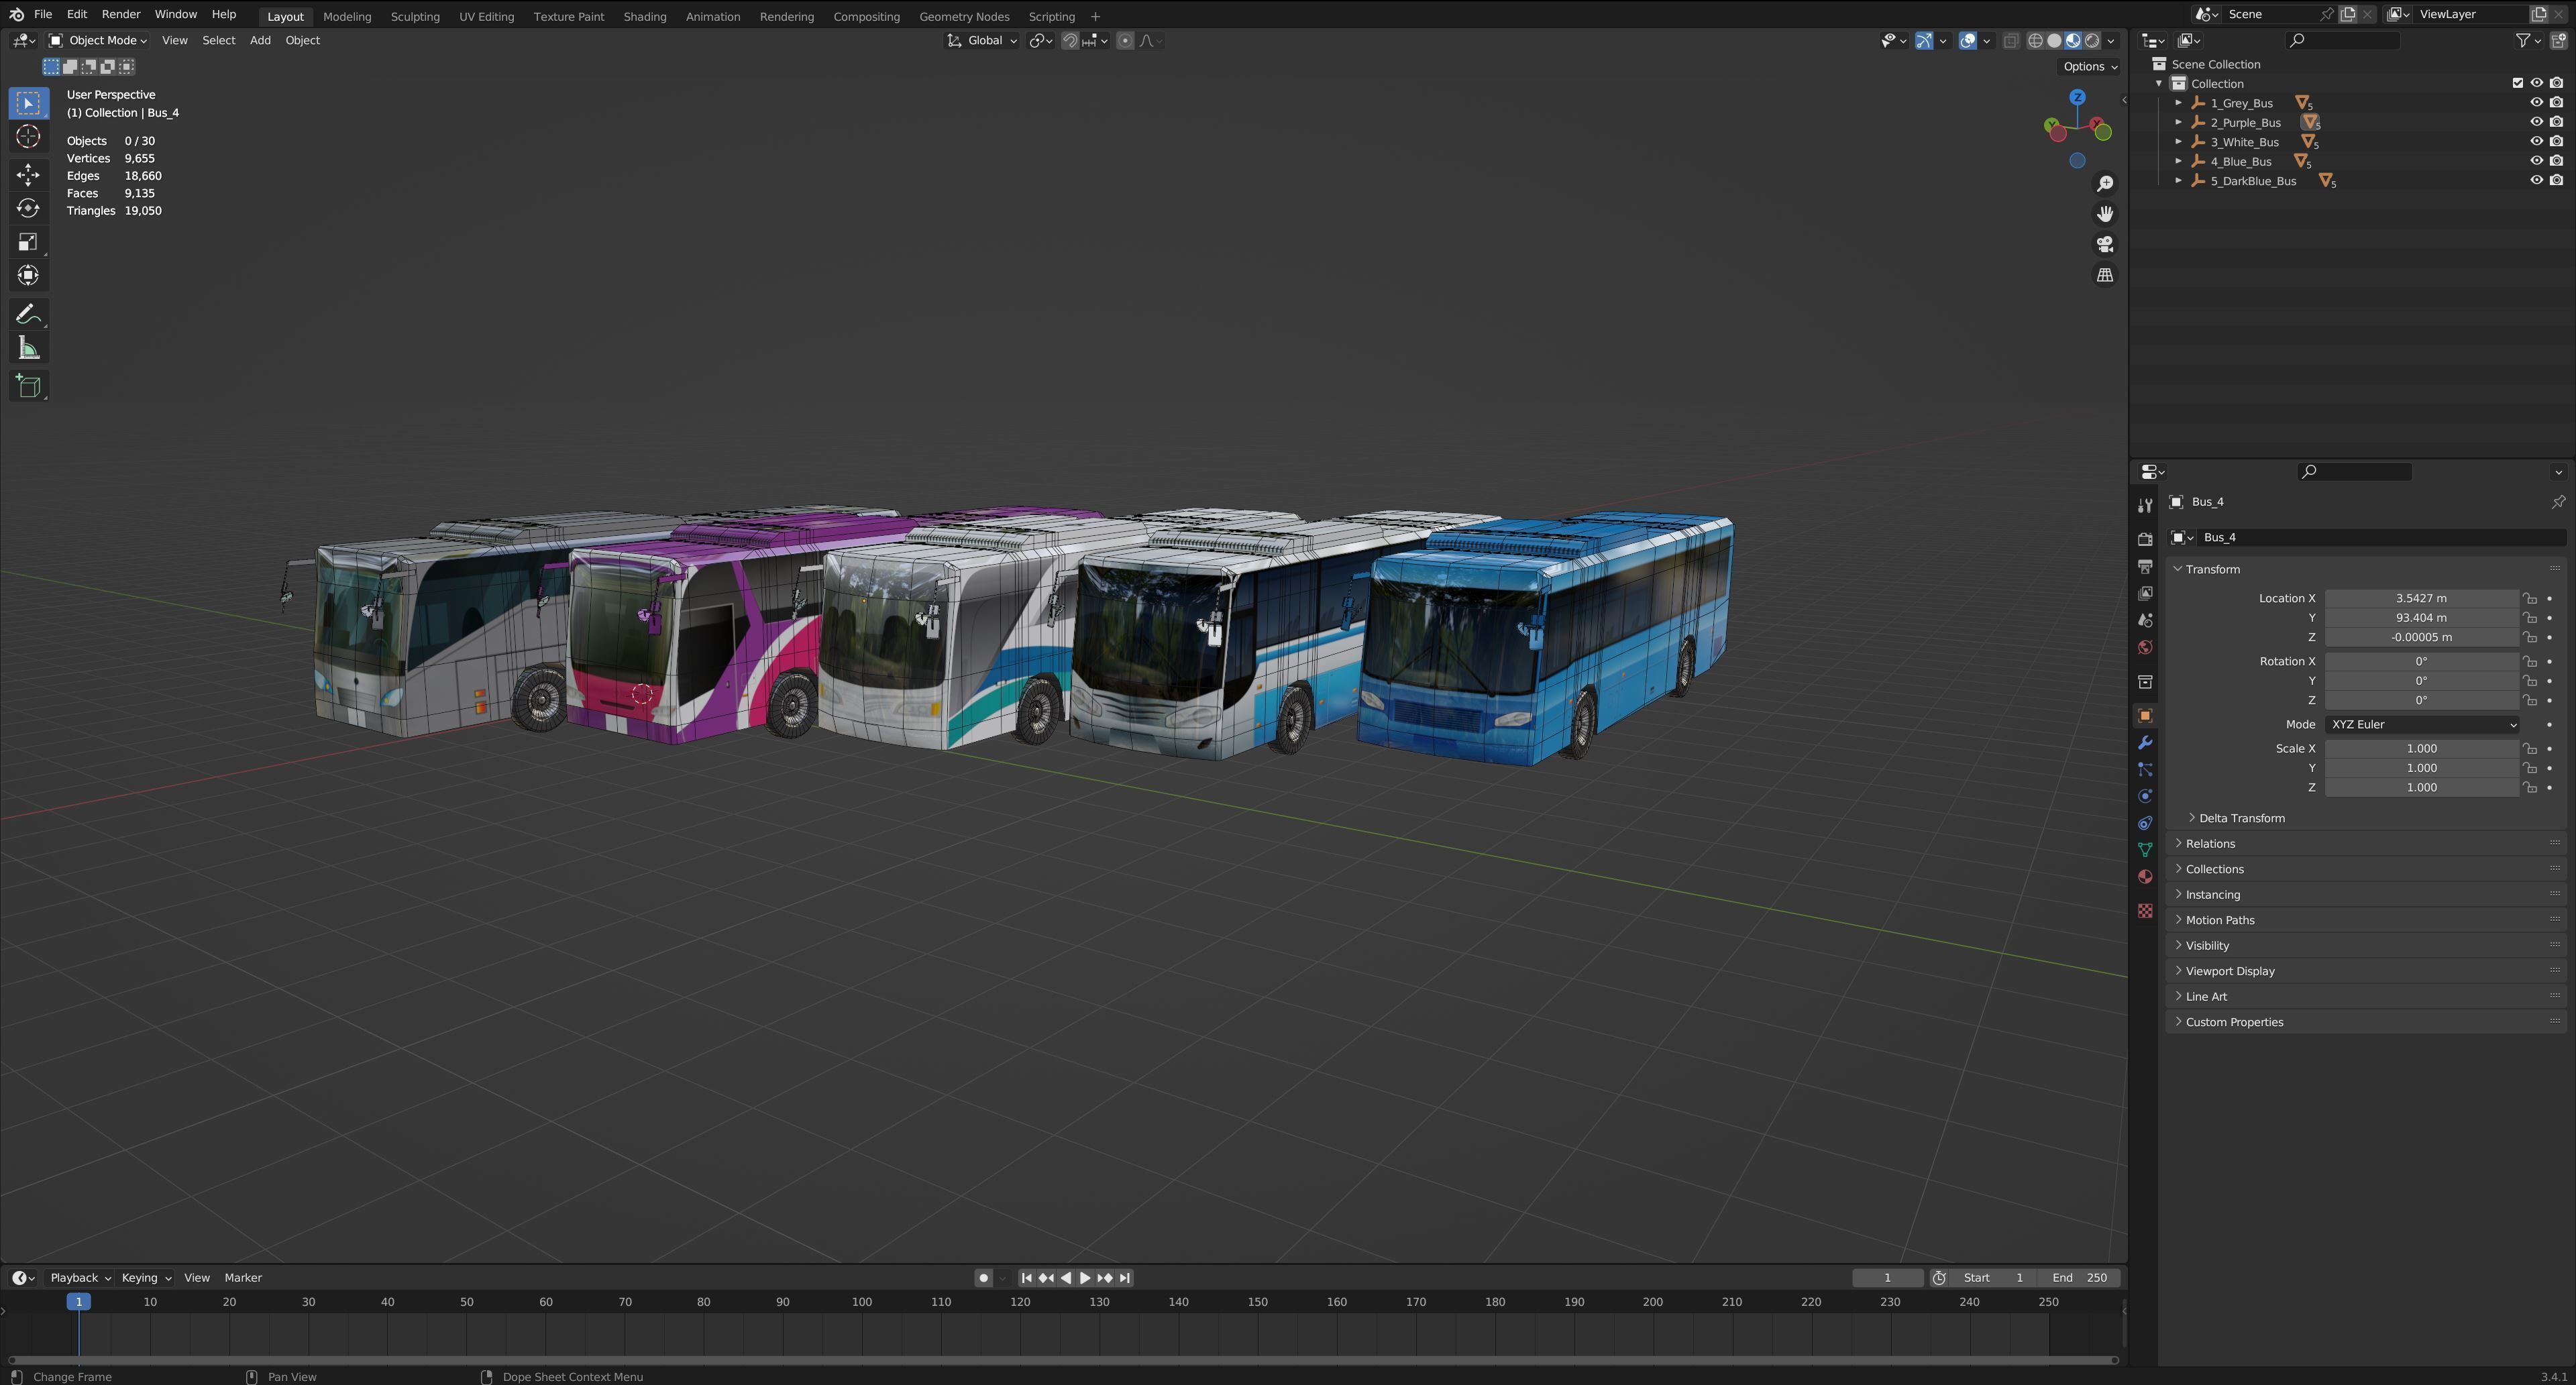Viewport: 2576px width, 1385px height.
Task: Open the Tool properties tab
Action: (x=2144, y=506)
